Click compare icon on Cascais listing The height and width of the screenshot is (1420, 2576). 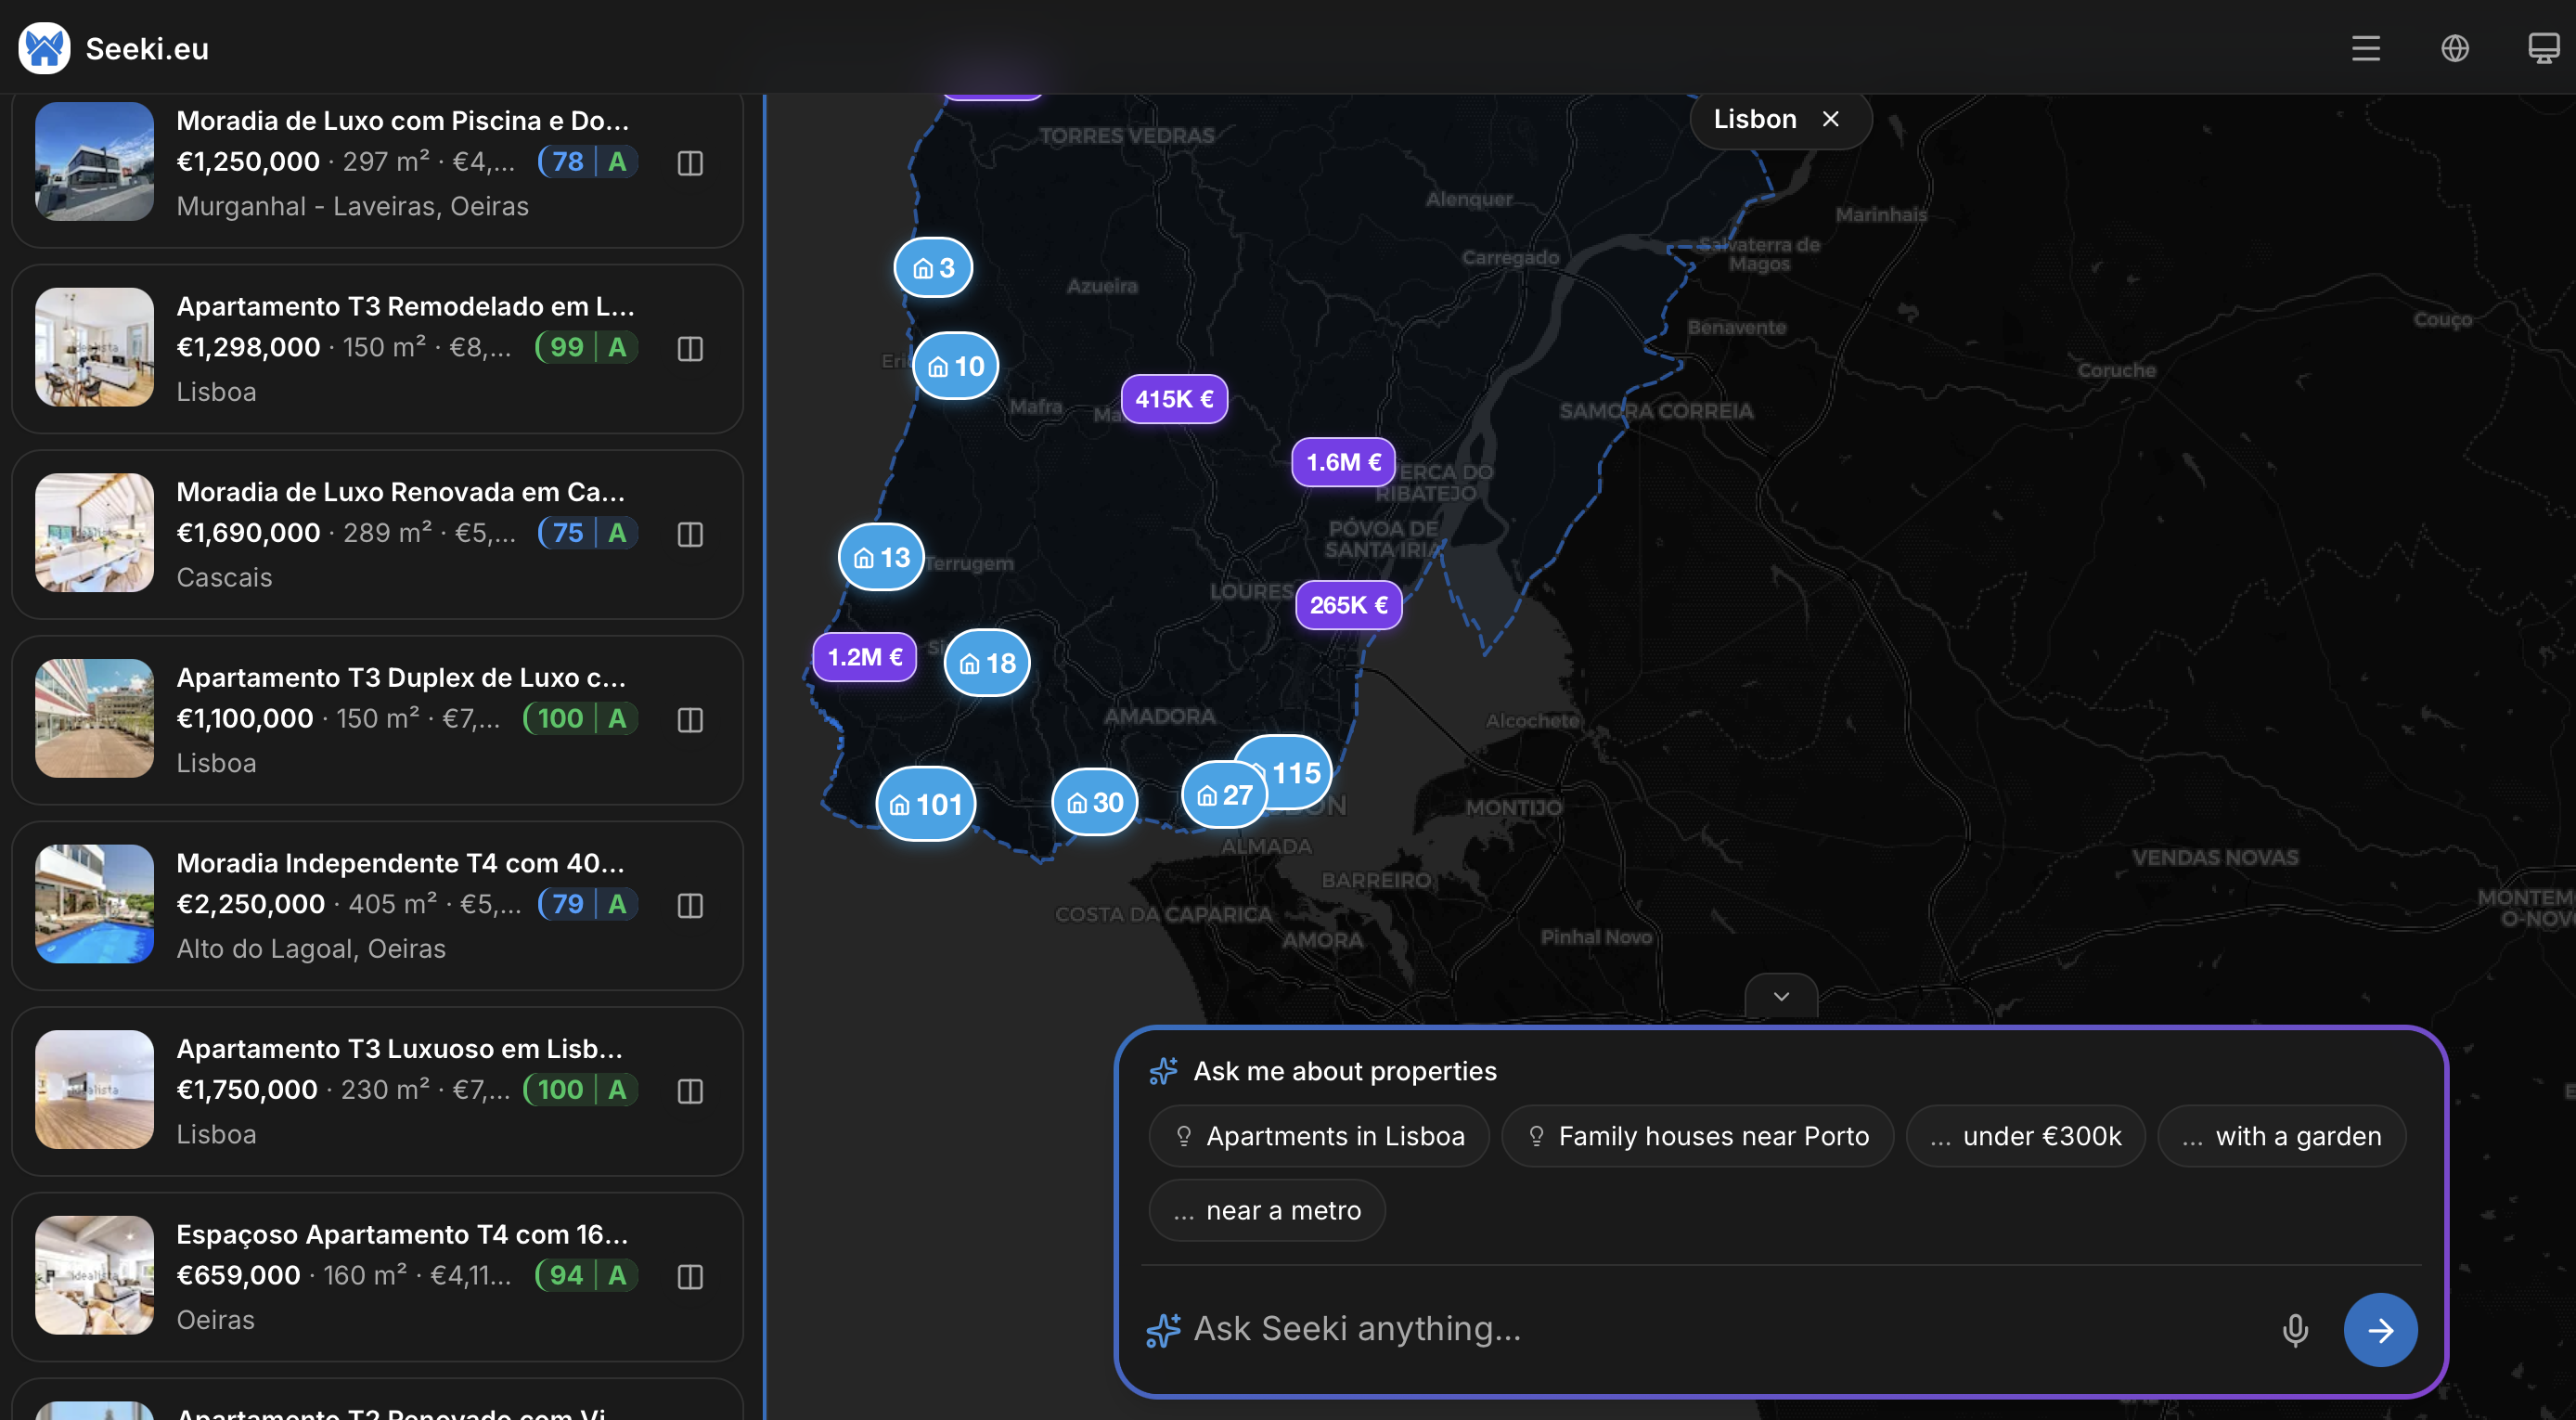click(690, 534)
